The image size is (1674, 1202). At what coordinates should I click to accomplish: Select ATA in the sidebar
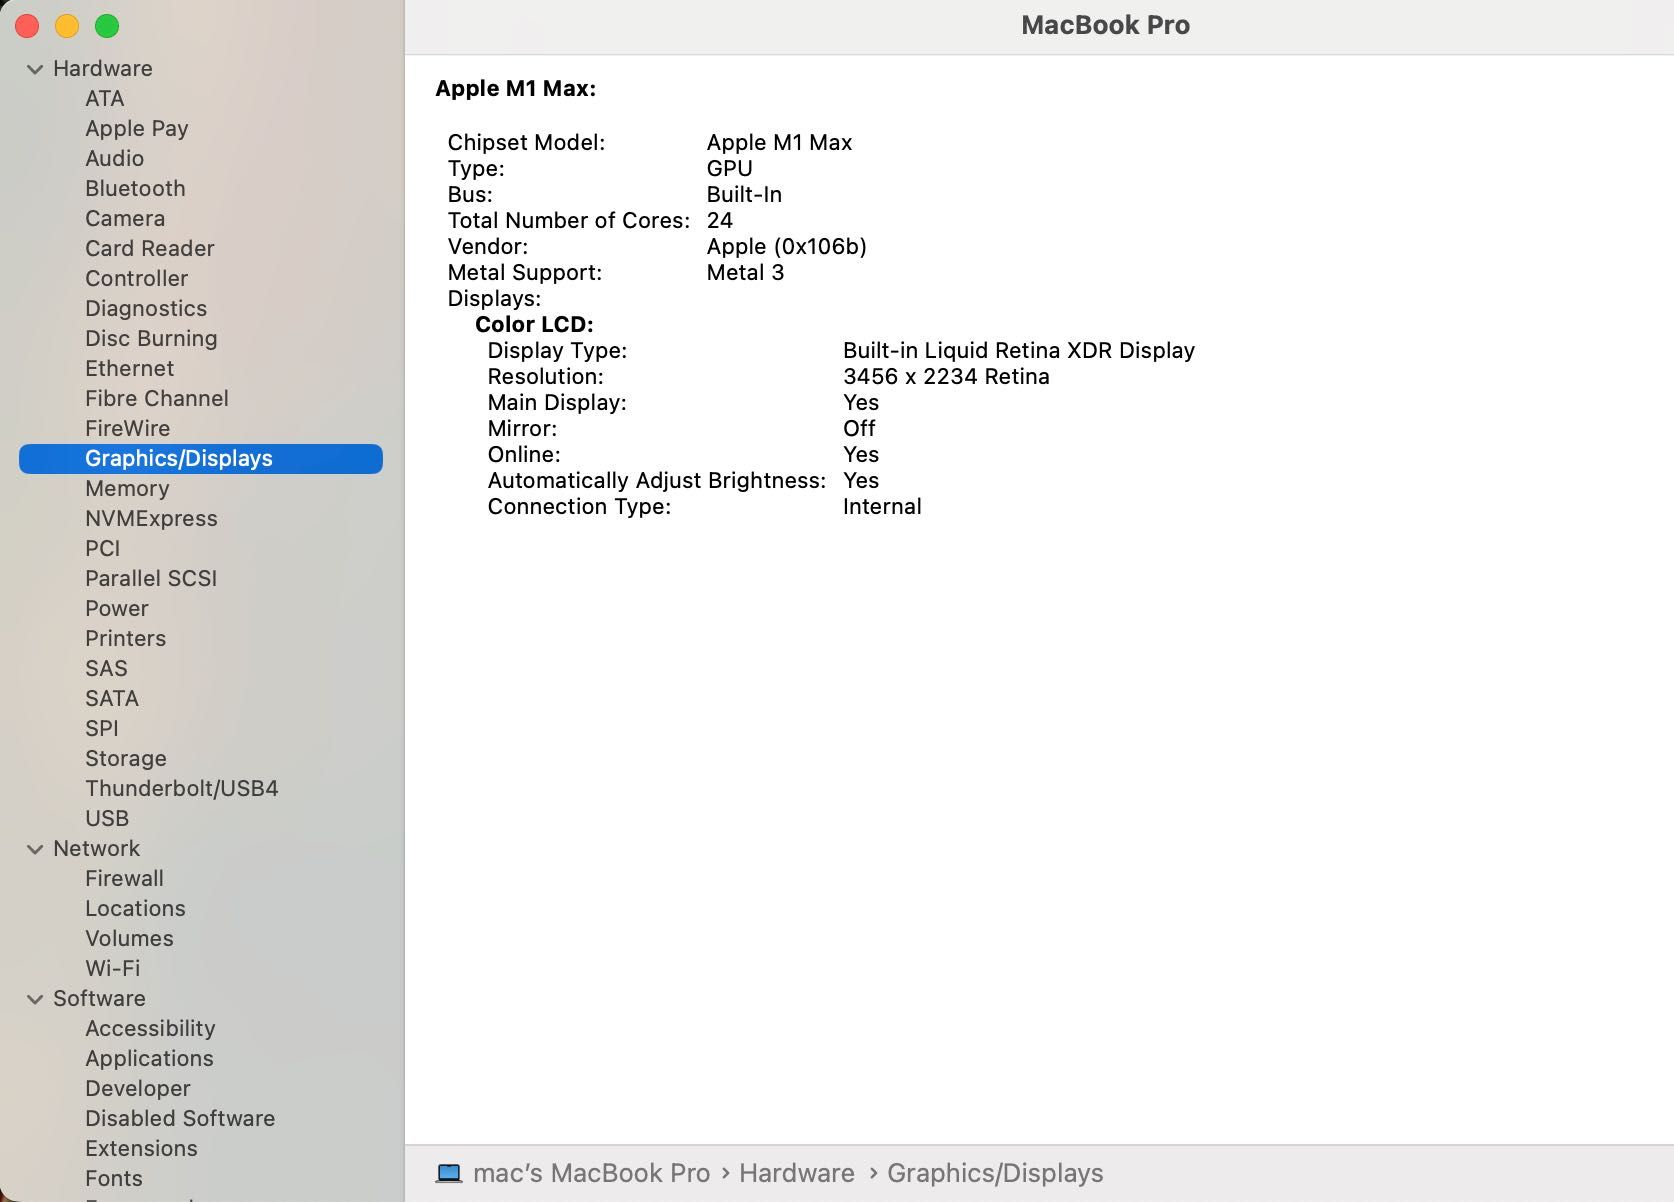[x=105, y=98]
